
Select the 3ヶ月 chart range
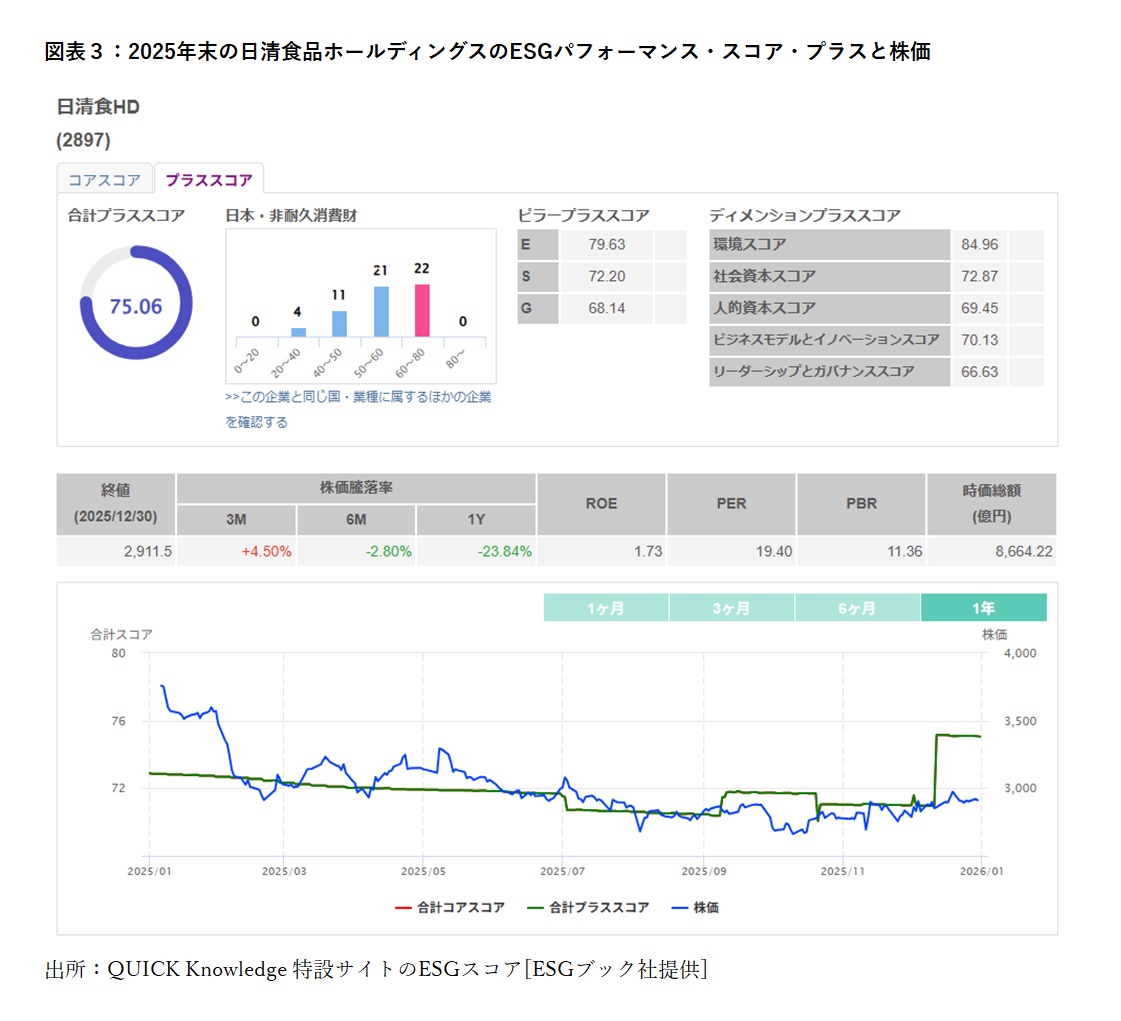[x=731, y=607]
